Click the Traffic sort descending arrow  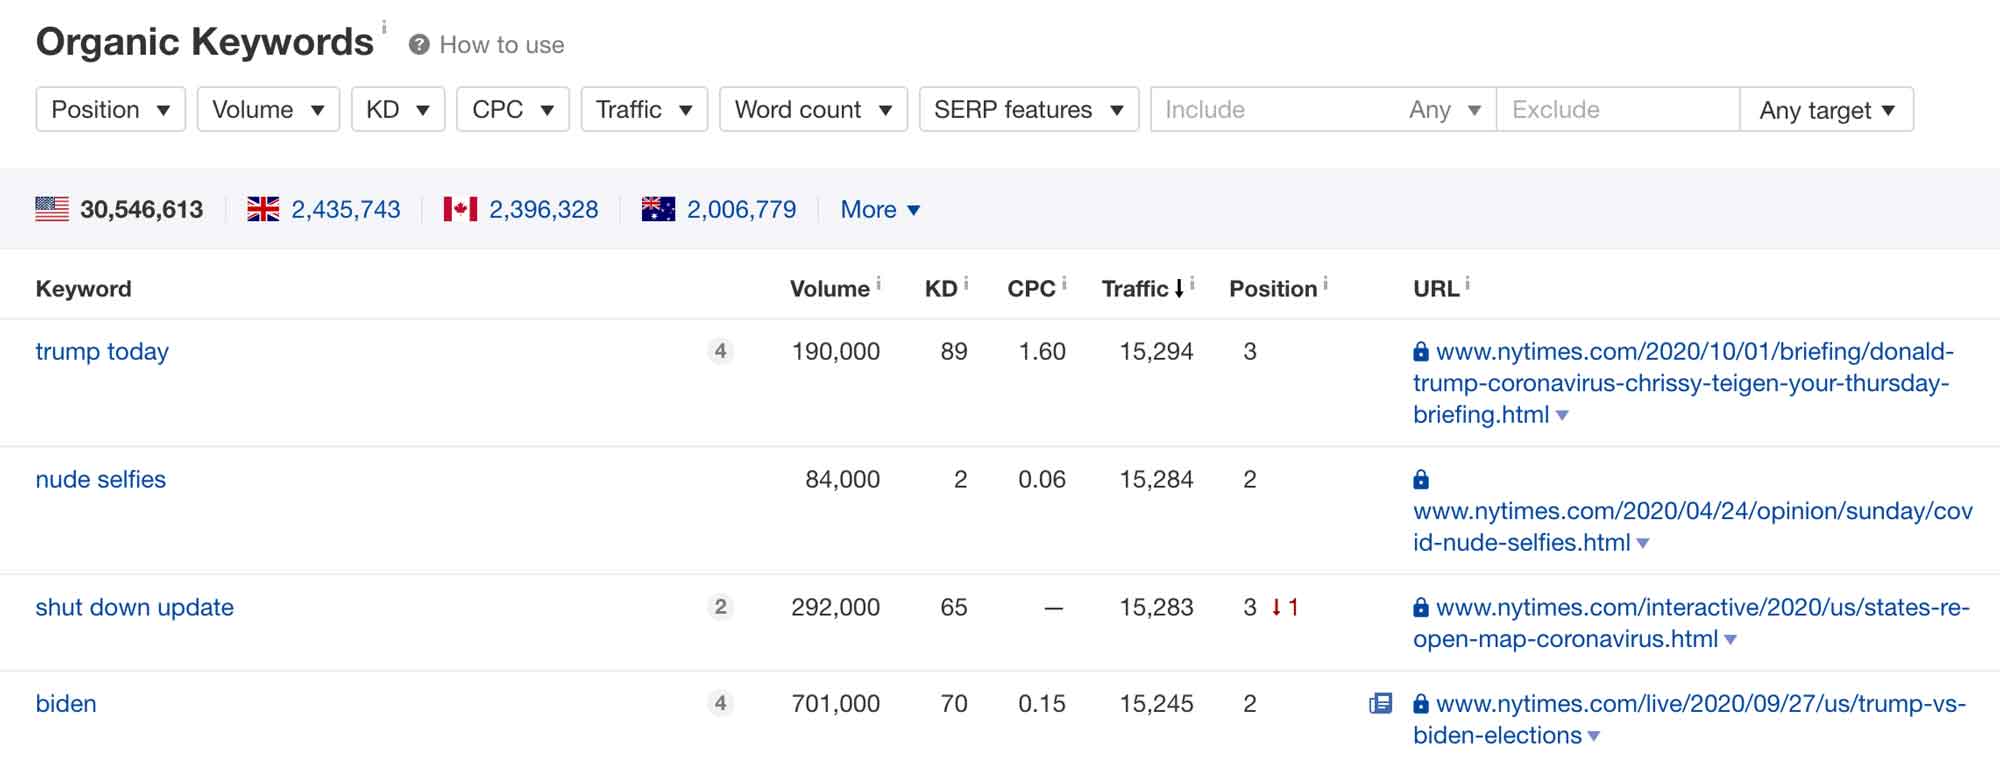1179,289
